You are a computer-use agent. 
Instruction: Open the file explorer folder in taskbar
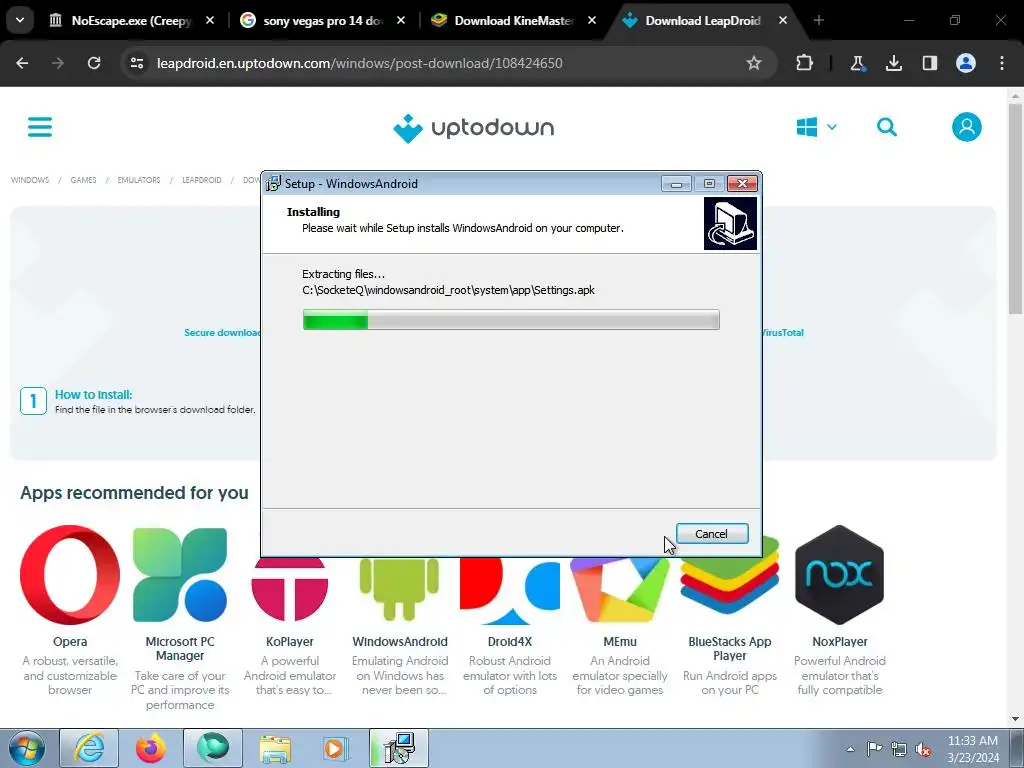click(x=275, y=748)
